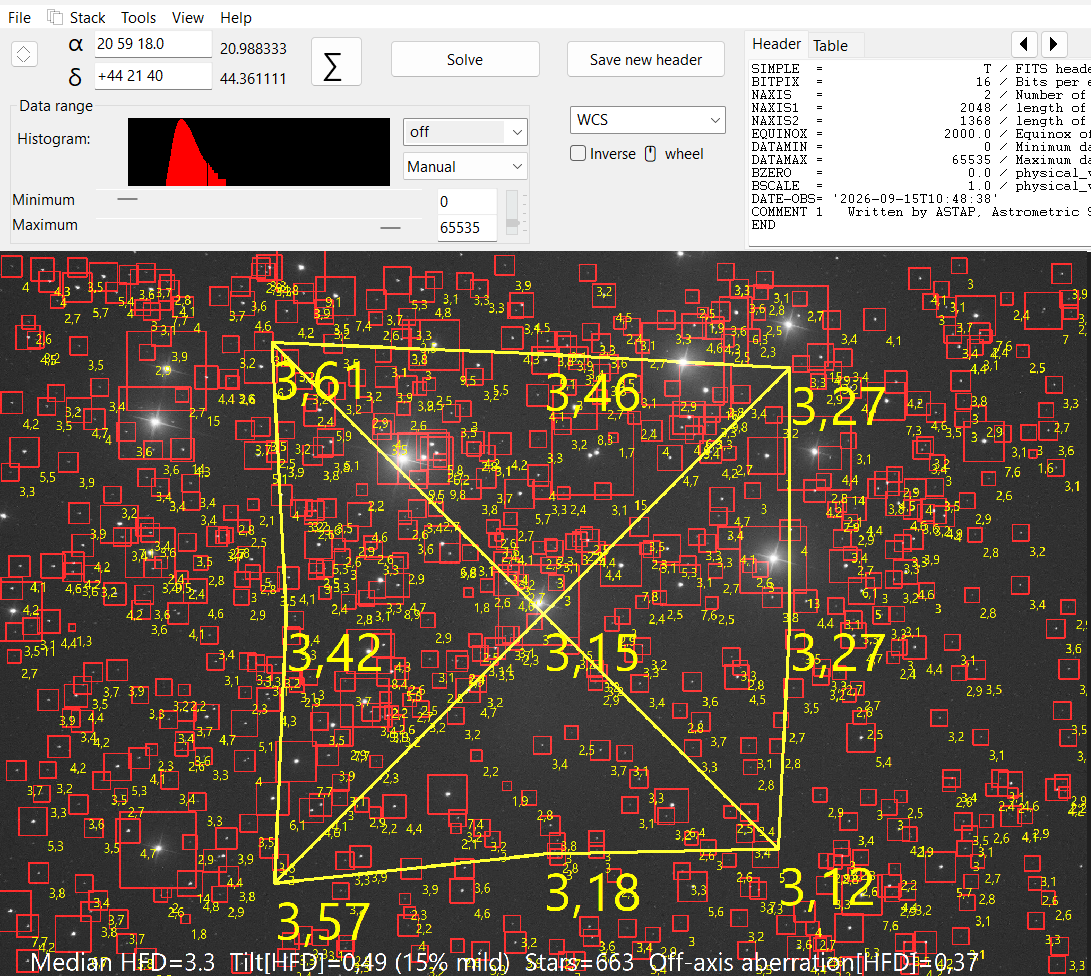
Task: Open the WCS dropdown
Action: pyautogui.click(x=647, y=120)
